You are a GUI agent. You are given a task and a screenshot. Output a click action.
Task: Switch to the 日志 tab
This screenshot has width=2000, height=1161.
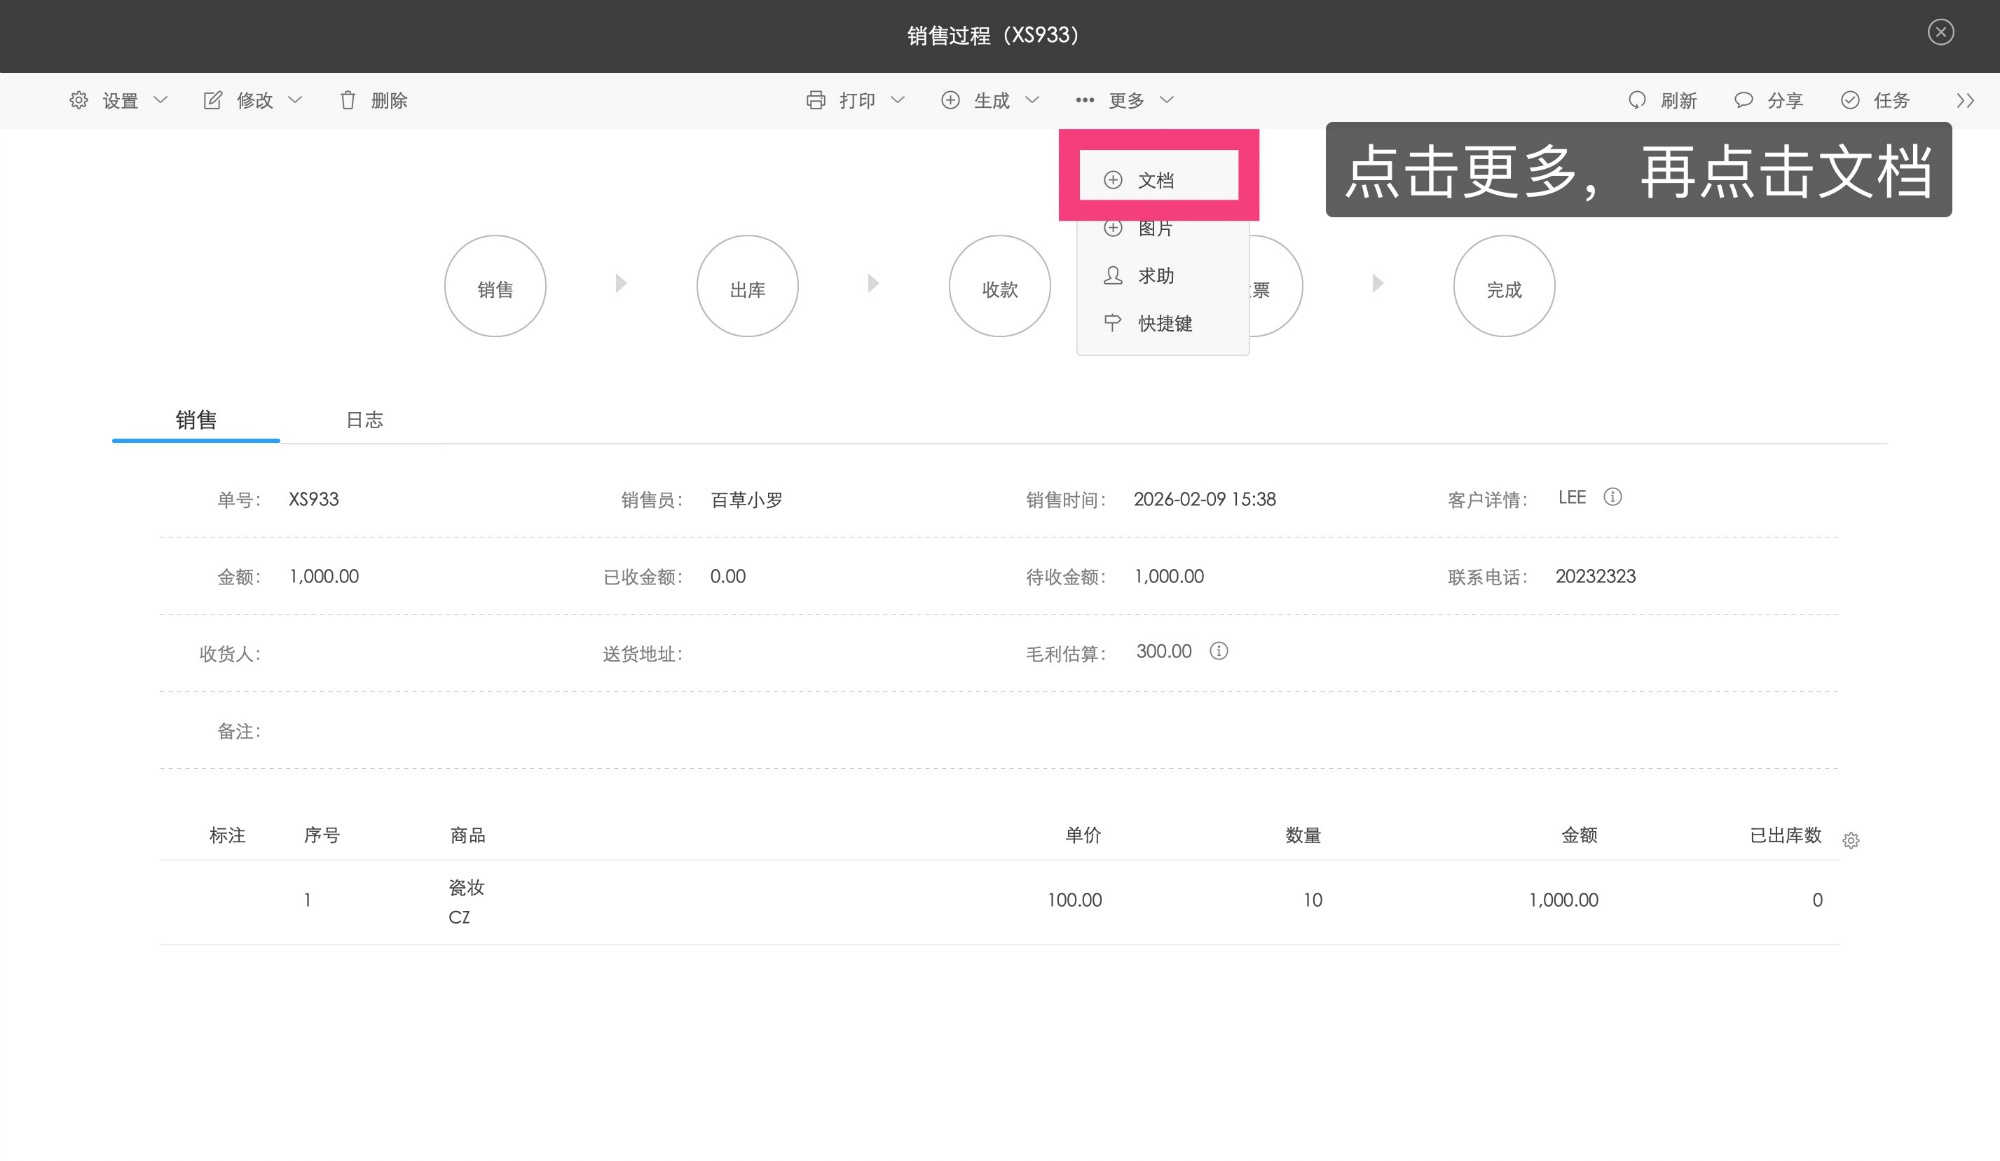(364, 420)
